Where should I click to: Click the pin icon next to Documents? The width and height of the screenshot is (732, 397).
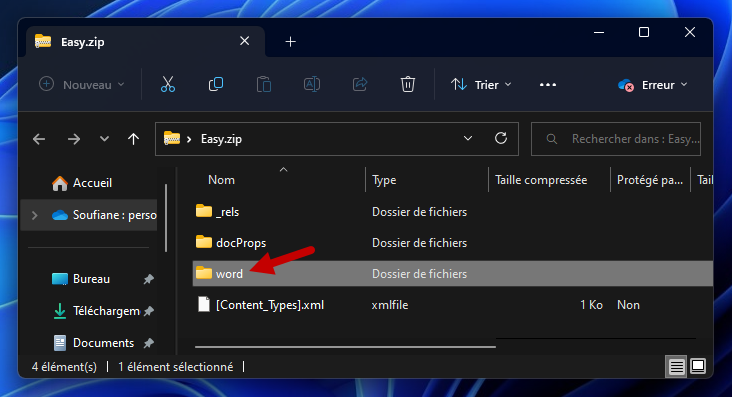pos(148,343)
